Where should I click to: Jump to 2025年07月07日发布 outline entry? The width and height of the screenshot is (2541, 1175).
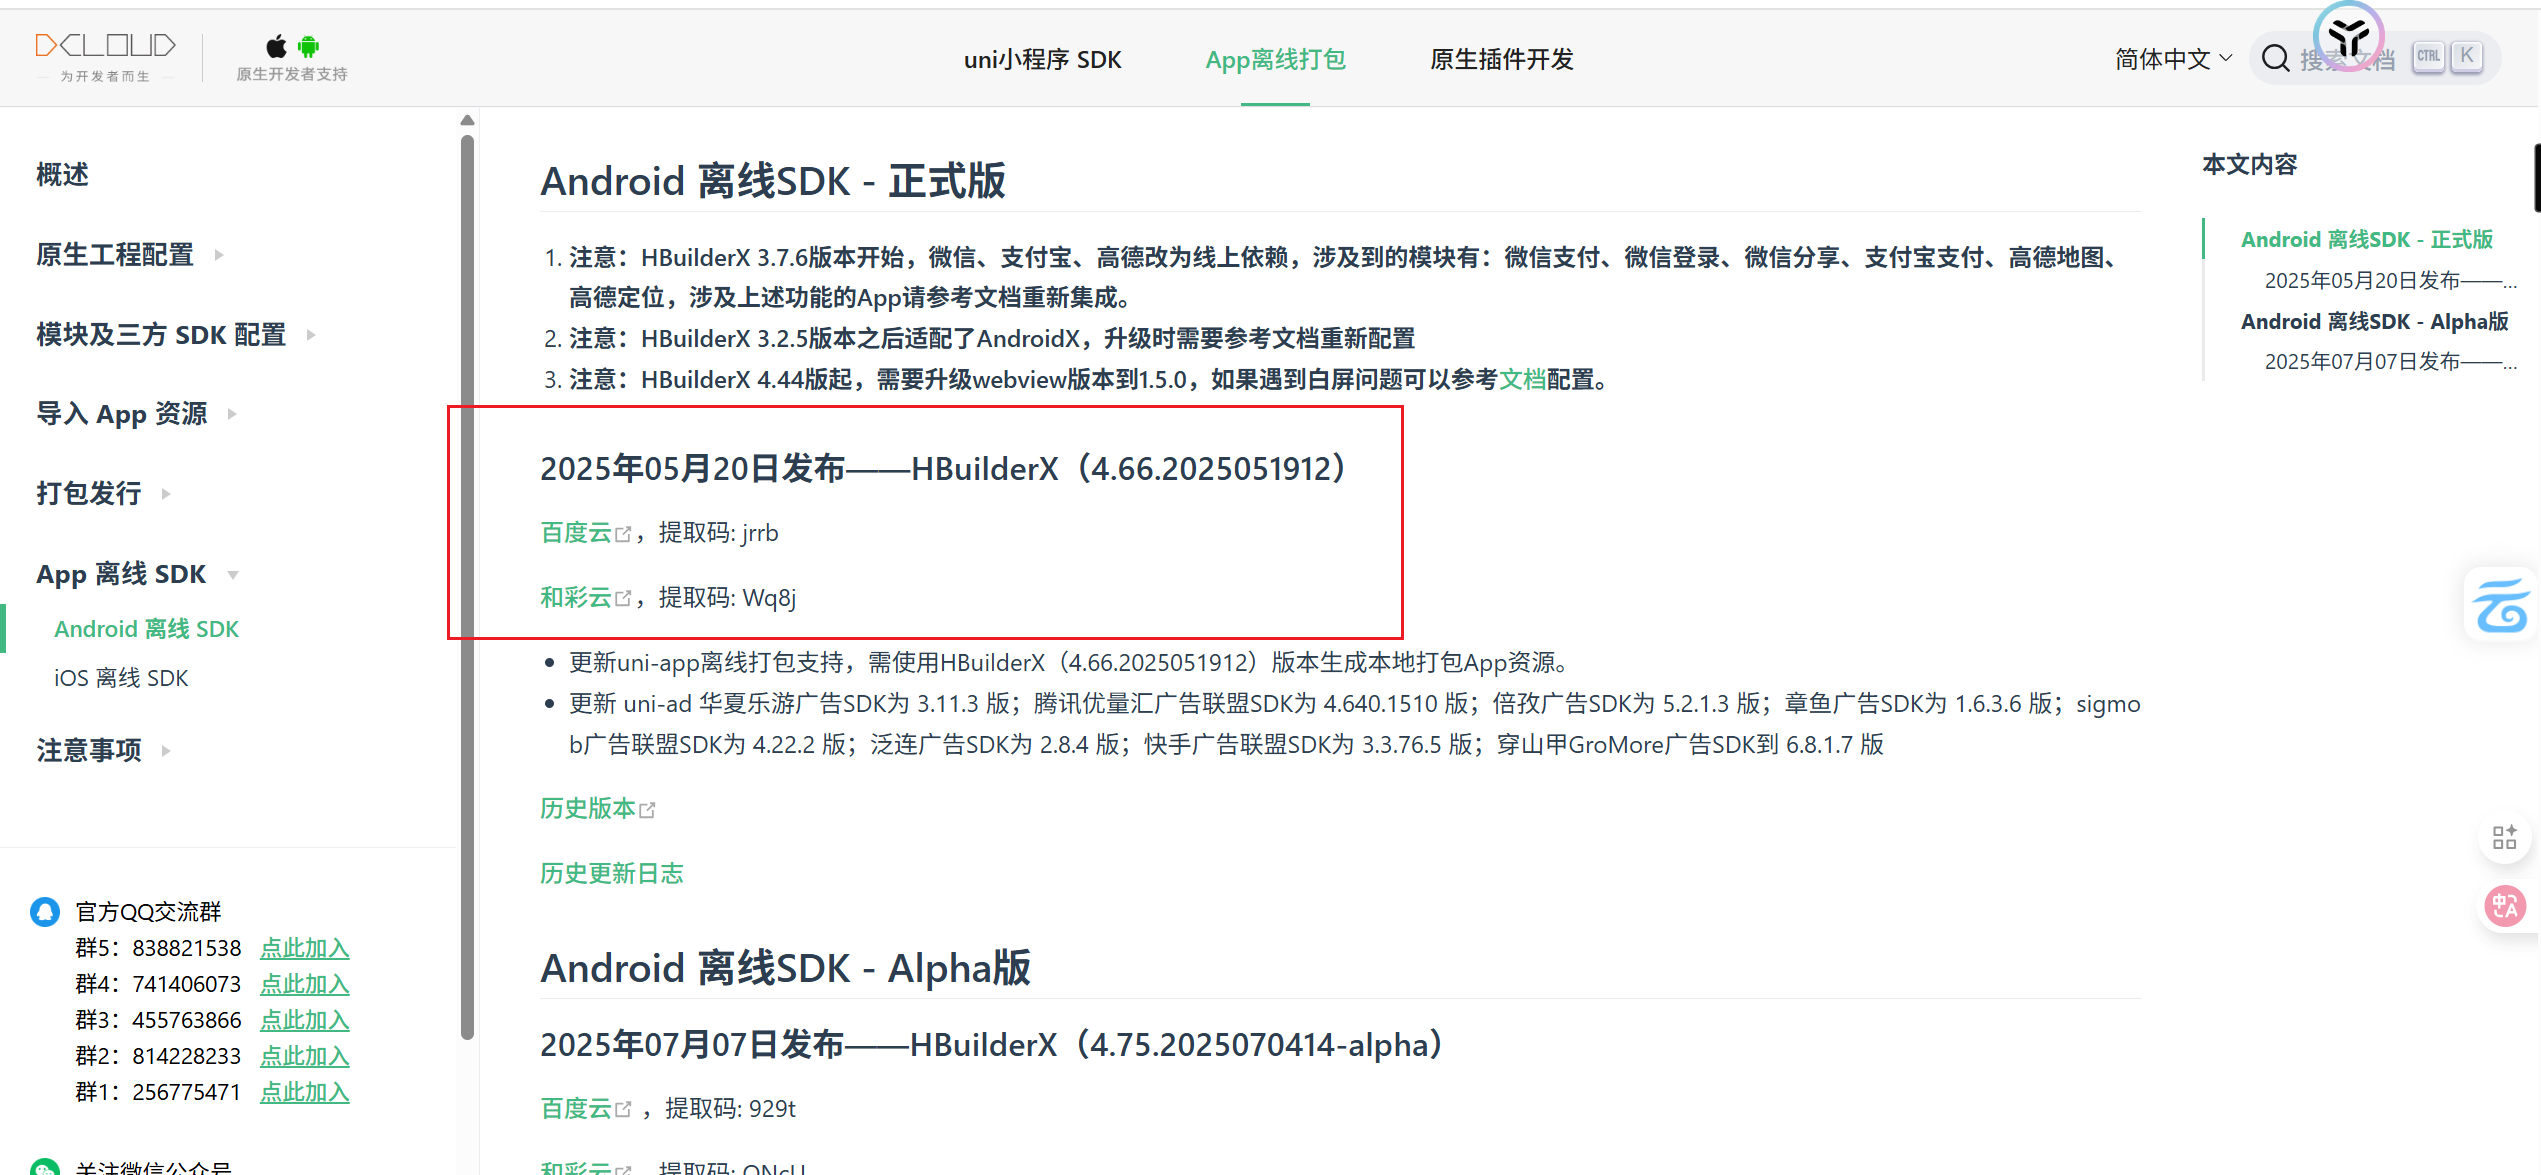[2389, 362]
